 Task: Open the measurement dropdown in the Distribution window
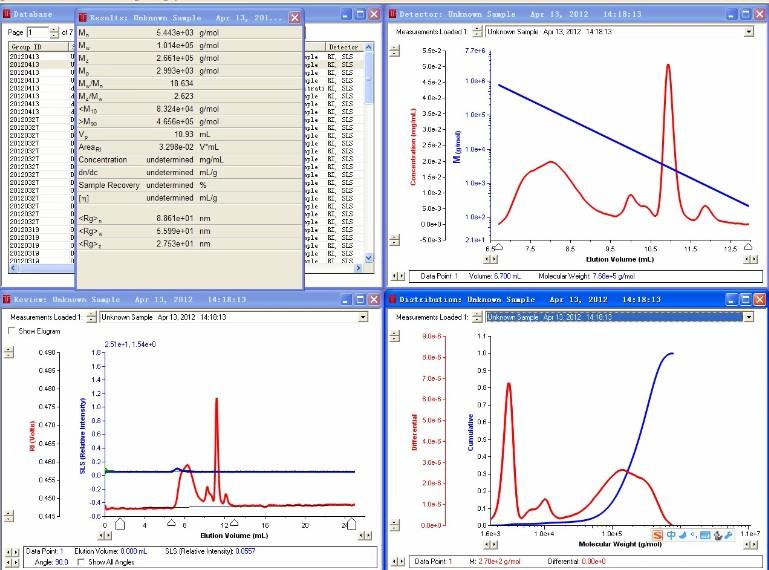[748, 317]
